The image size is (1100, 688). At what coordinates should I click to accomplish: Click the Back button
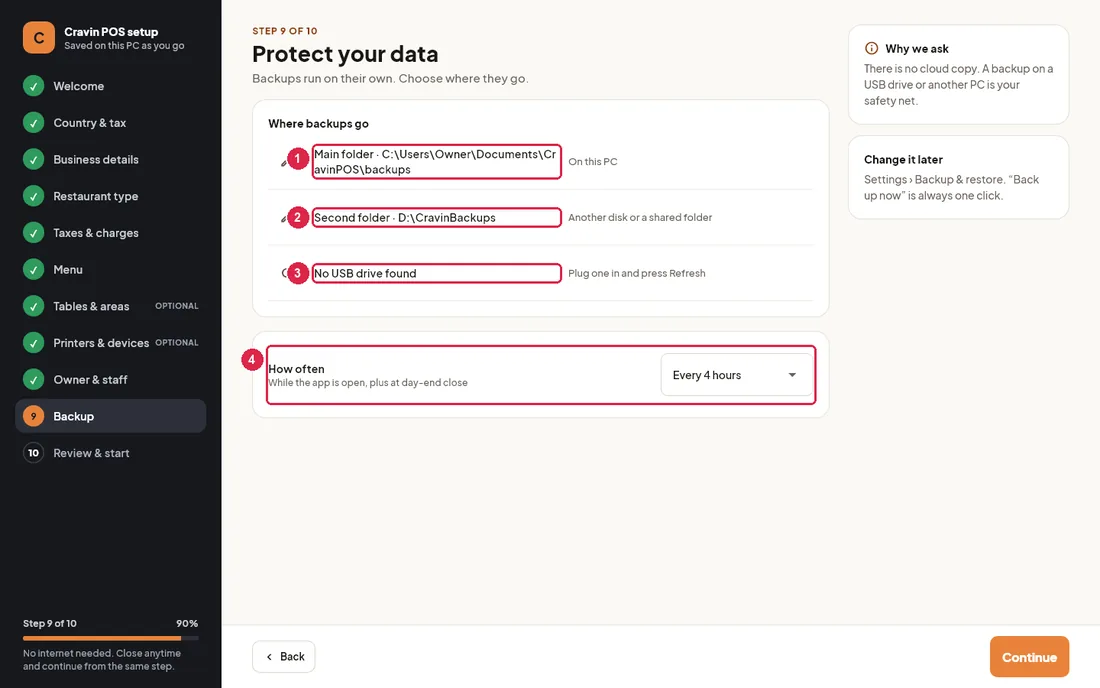pyautogui.click(x=283, y=656)
